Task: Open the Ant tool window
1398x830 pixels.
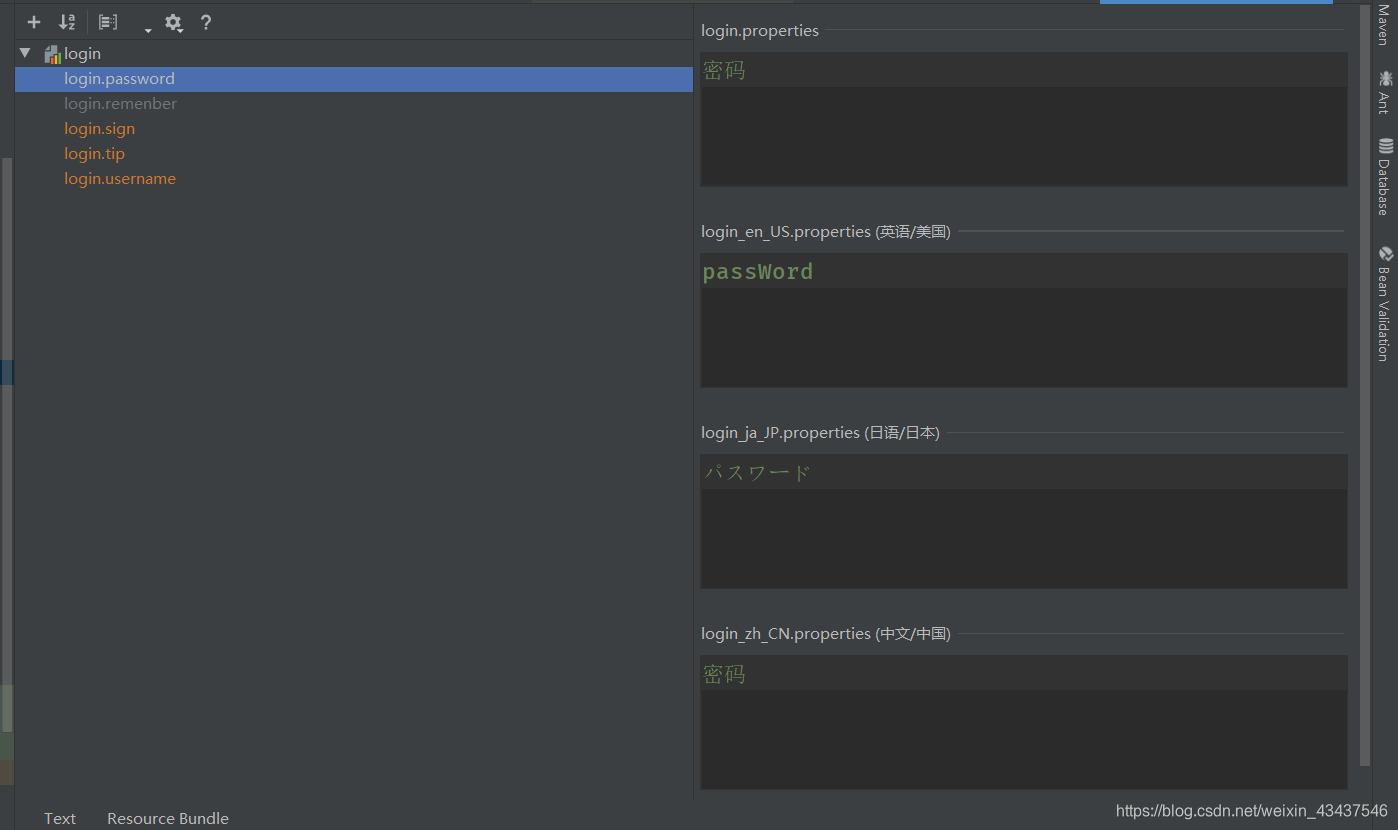Action: coord(1384,92)
